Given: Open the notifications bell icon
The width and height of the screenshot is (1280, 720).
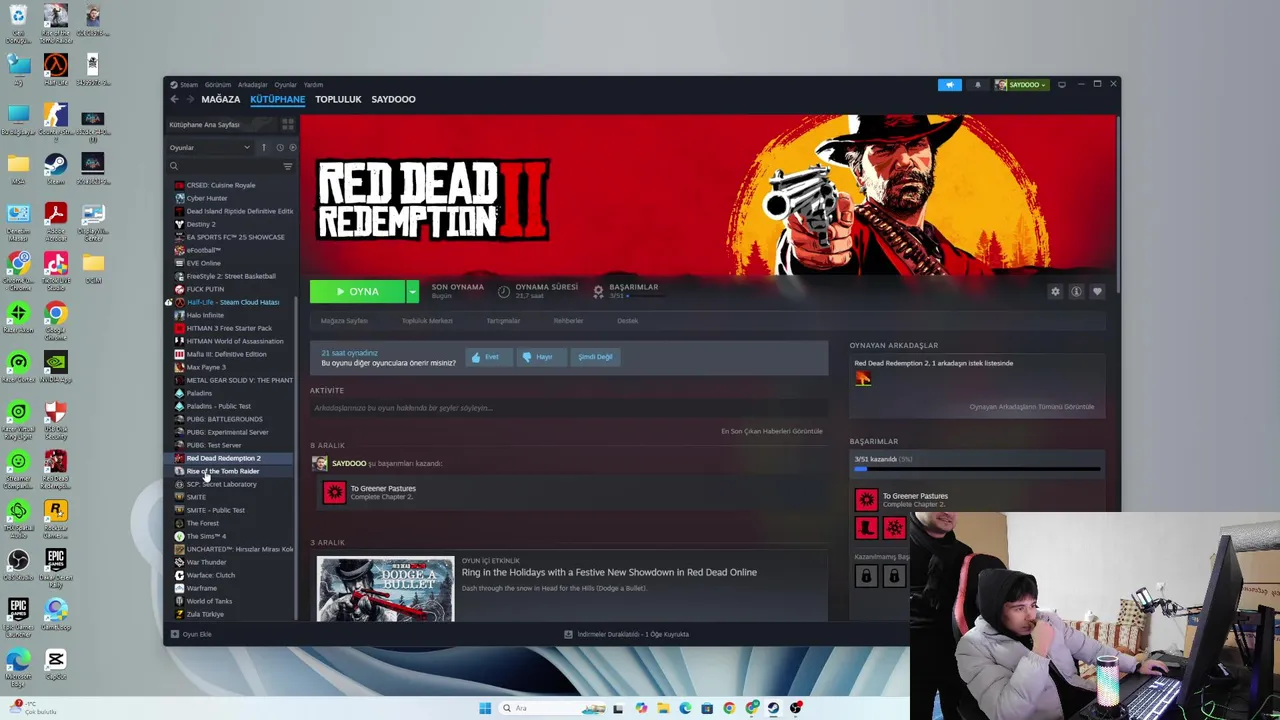Looking at the screenshot, I should tap(977, 85).
